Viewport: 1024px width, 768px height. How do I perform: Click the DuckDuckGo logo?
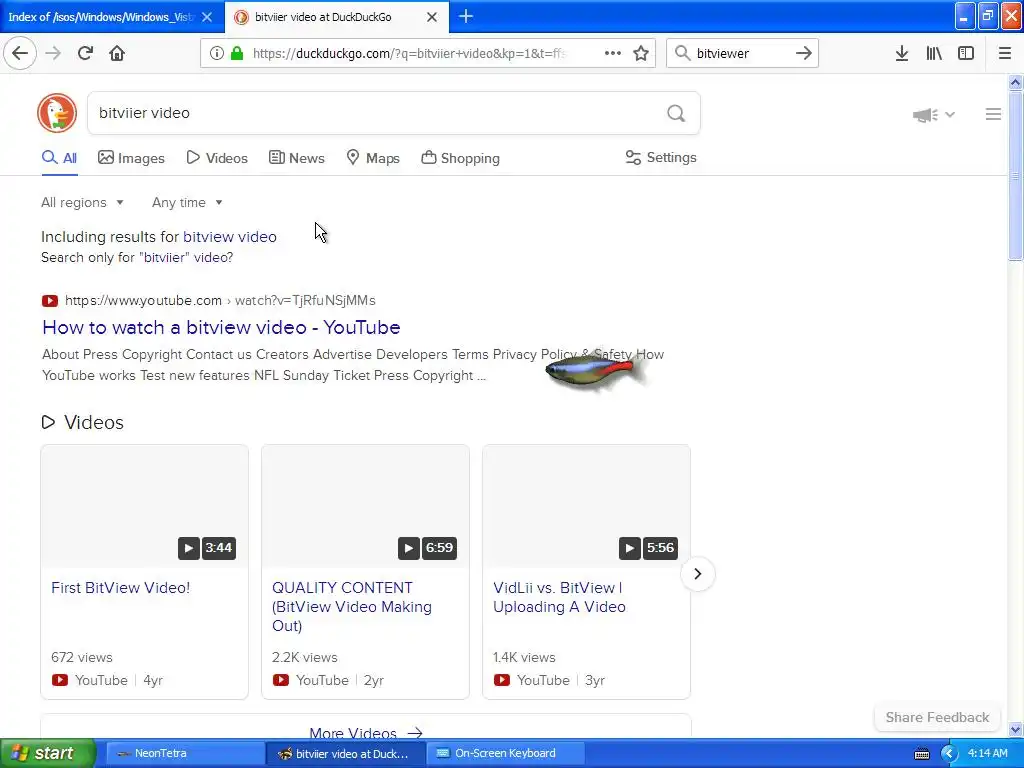pos(57,113)
